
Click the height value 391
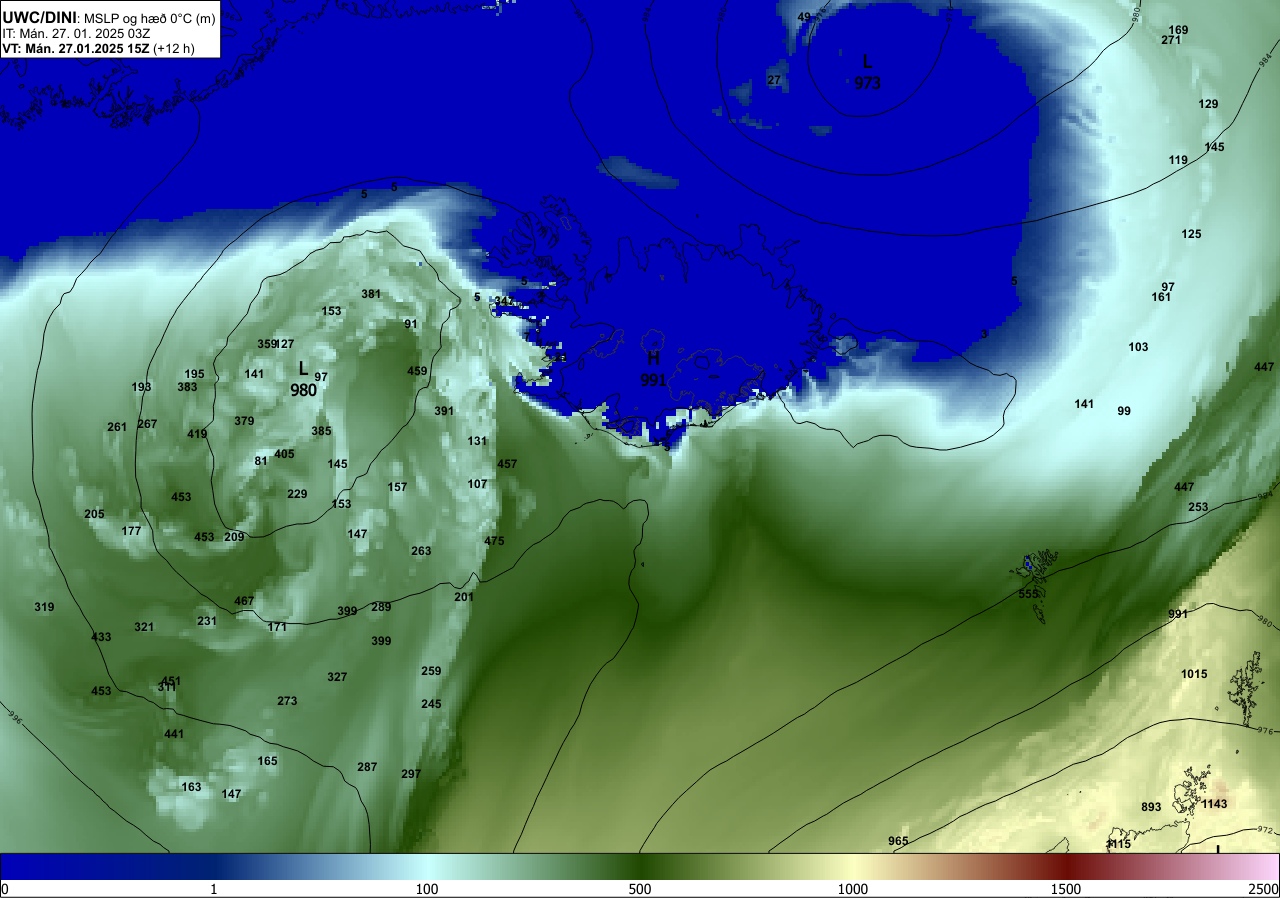pyautogui.click(x=444, y=411)
